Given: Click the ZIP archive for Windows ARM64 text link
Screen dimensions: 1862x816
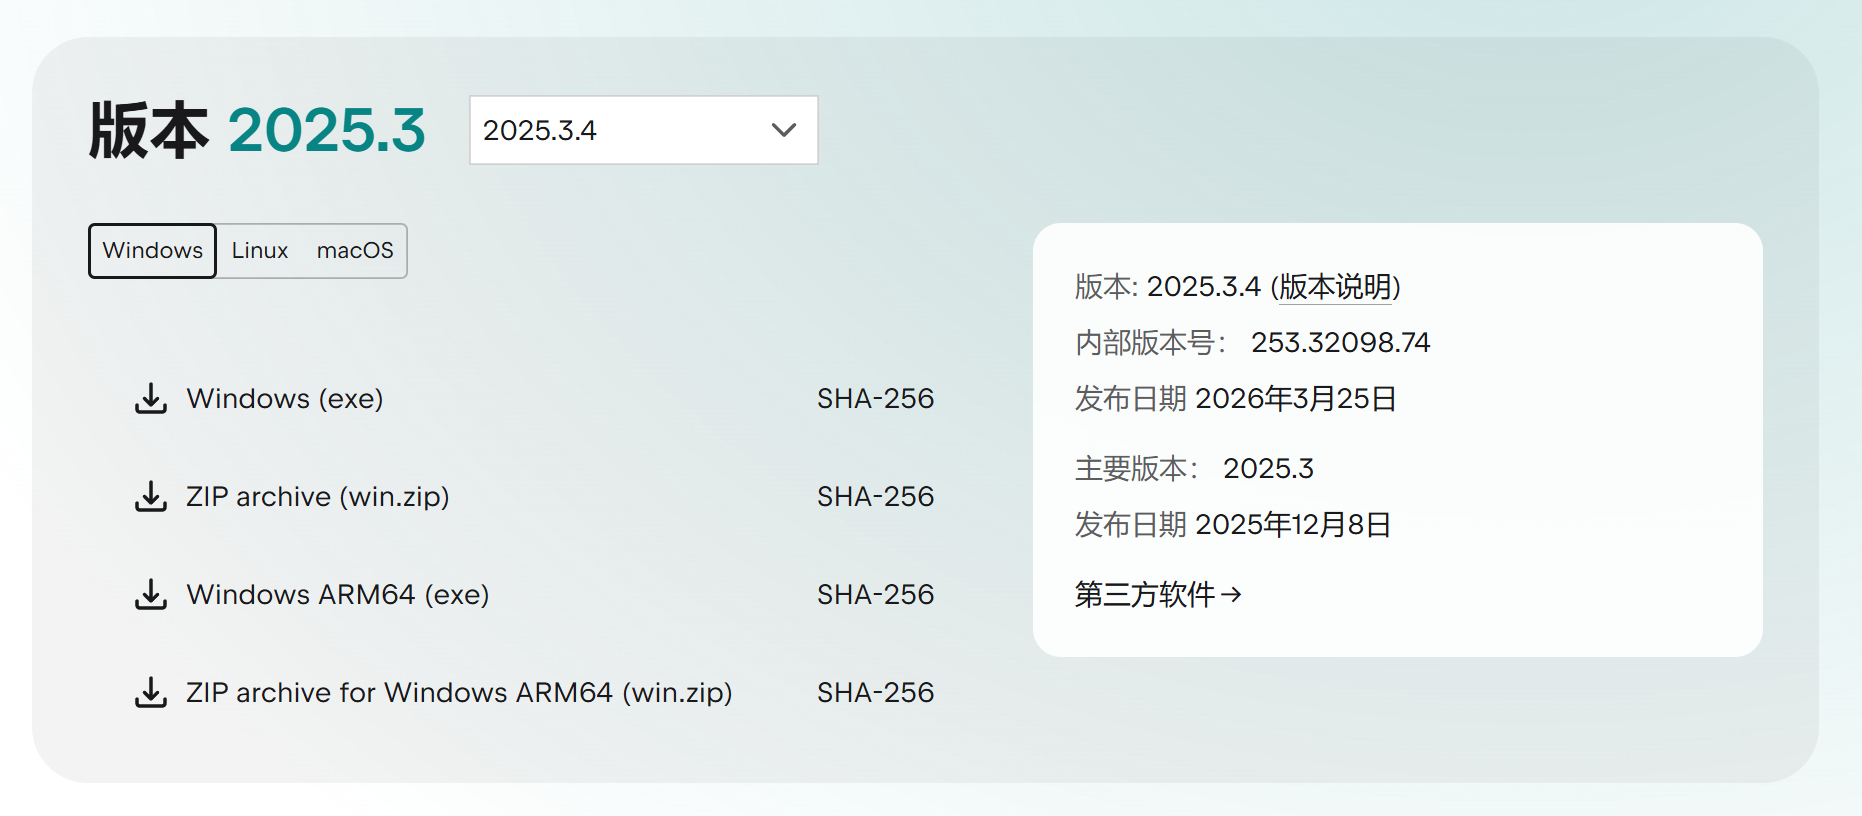Looking at the screenshot, I should pos(459,692).
